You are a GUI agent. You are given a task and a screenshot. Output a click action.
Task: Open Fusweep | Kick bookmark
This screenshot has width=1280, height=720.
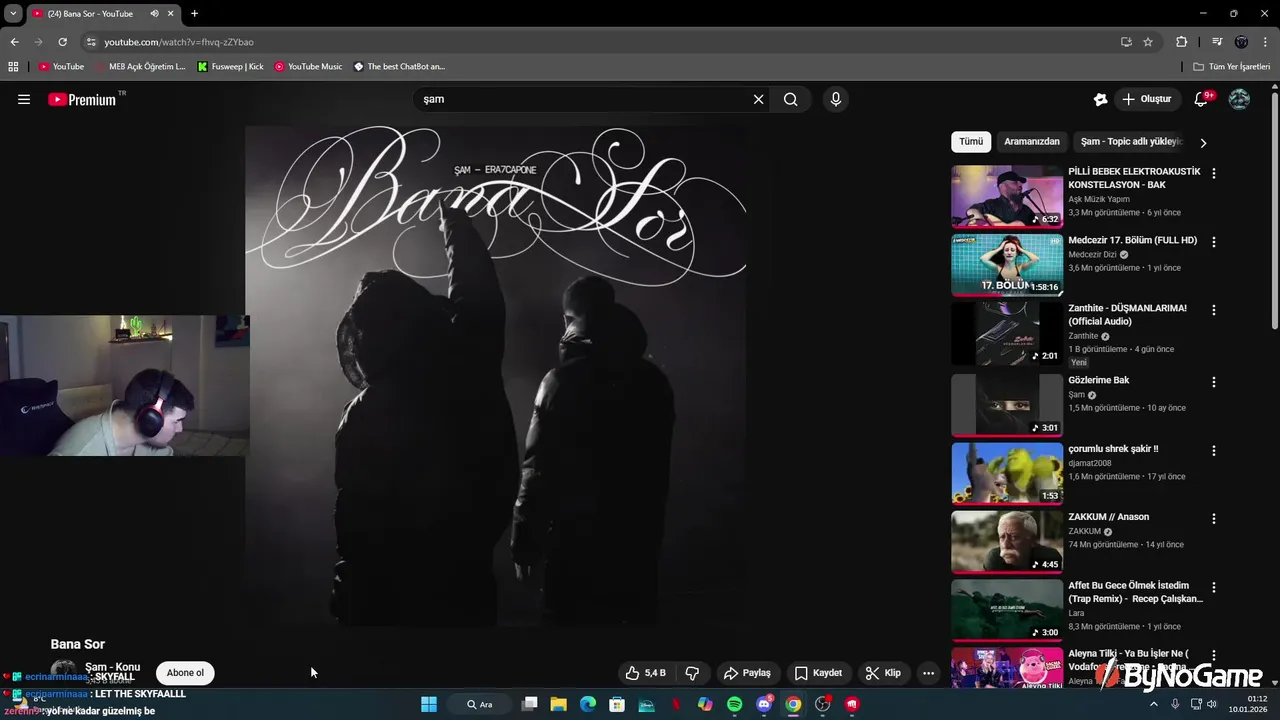tap(231, 67)
